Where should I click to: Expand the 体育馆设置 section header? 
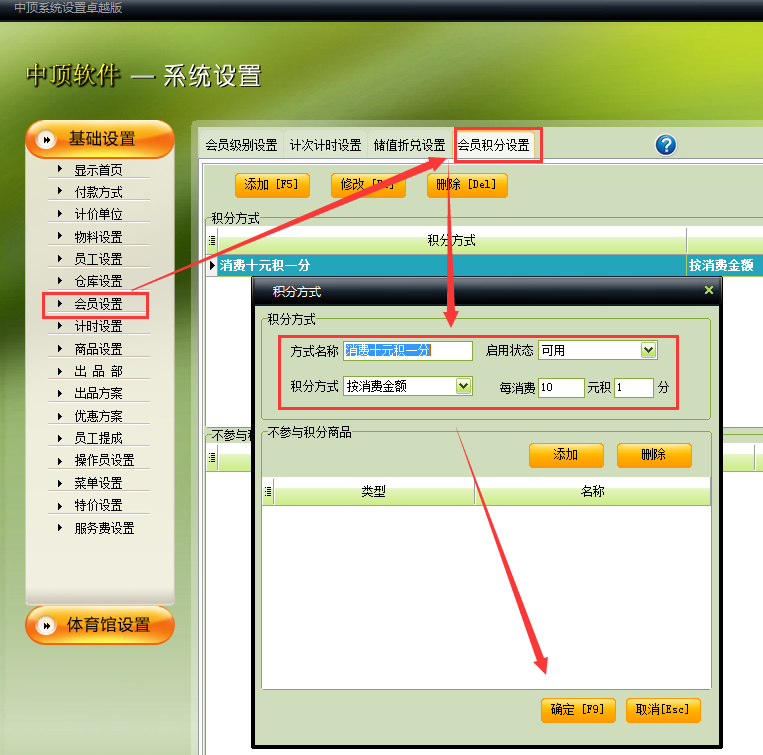tap(100, 625)
